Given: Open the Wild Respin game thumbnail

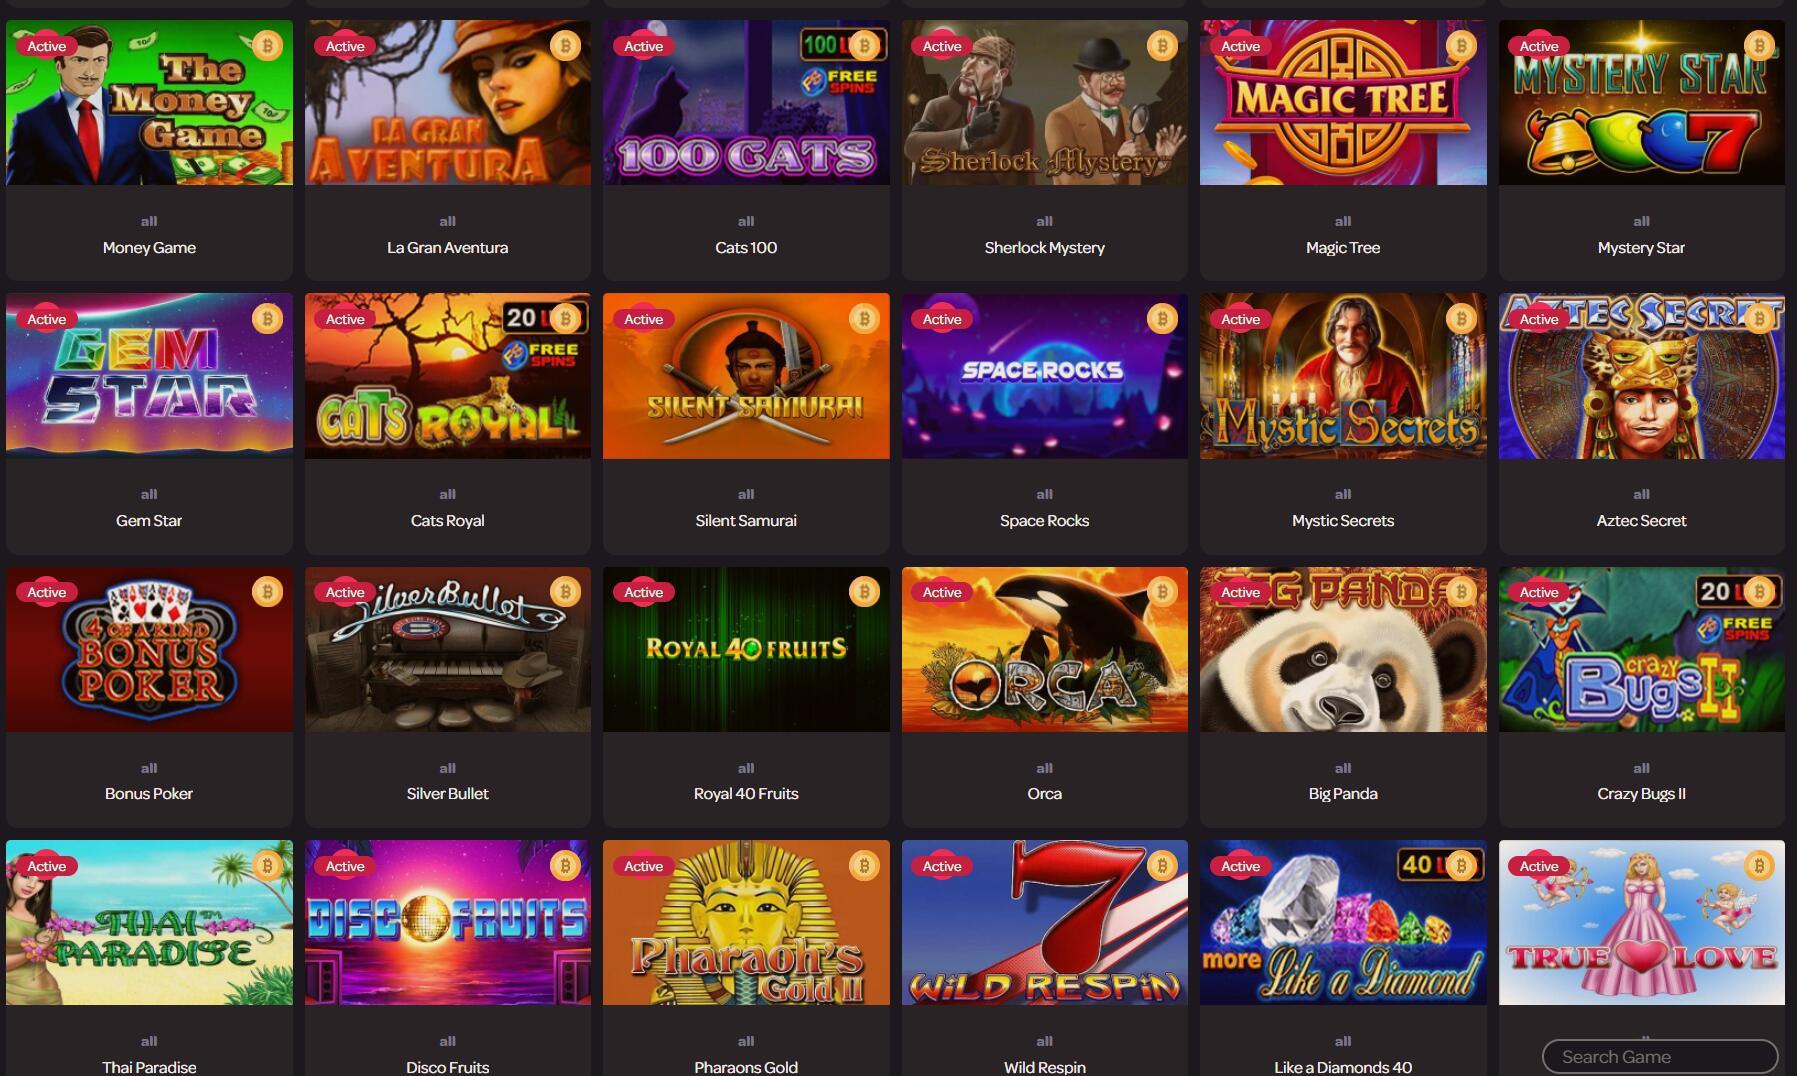Looking at the screenshot, I should tap(1044, 922).
